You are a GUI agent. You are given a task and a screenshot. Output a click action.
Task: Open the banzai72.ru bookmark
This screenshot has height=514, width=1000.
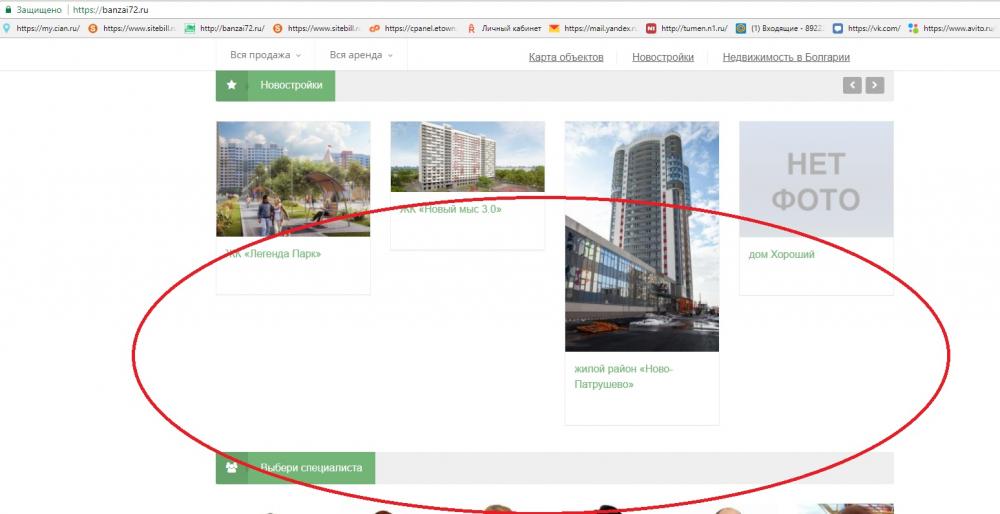[232, 28]
